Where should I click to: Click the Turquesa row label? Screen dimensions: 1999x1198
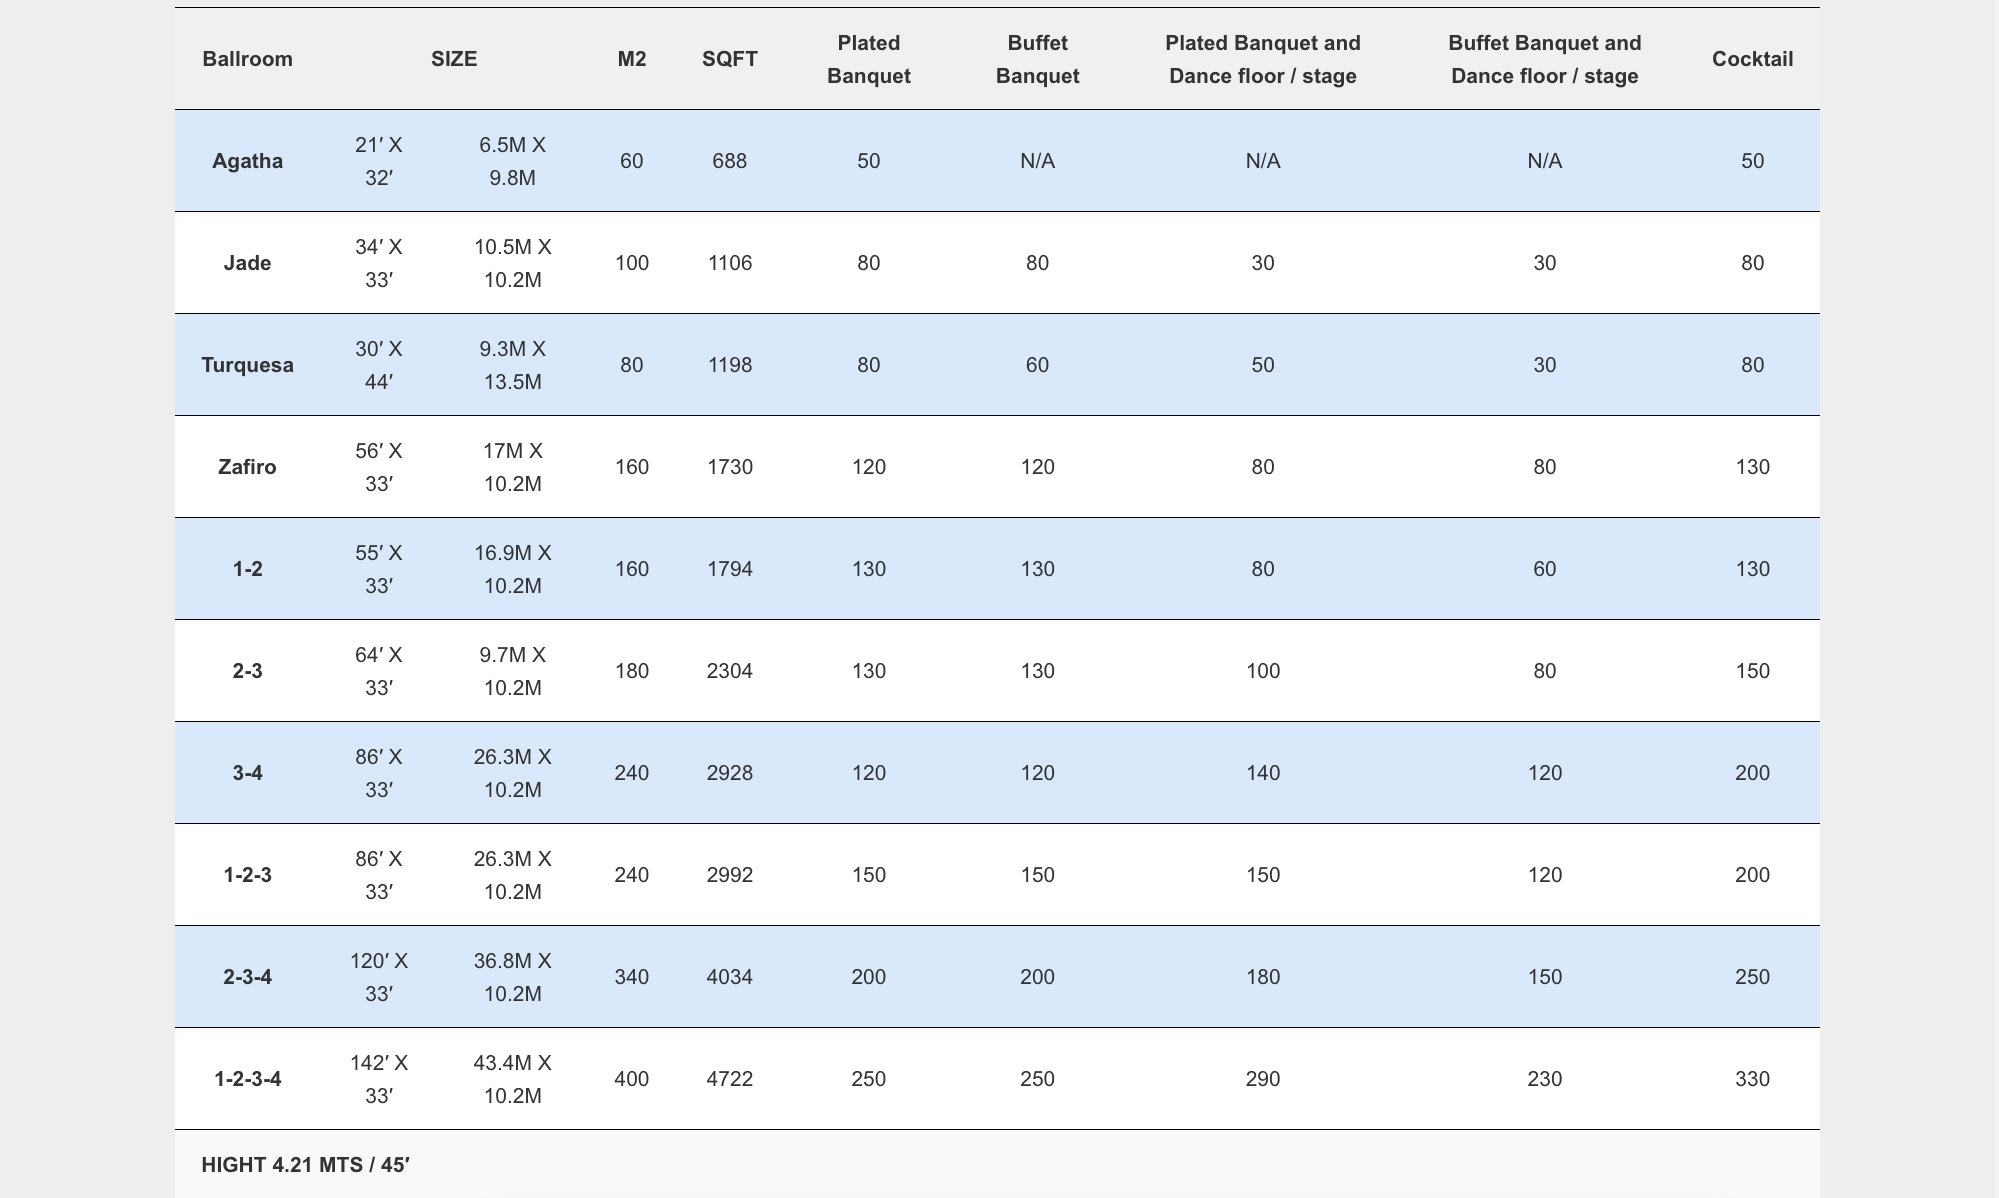click(x=247, y=365)
